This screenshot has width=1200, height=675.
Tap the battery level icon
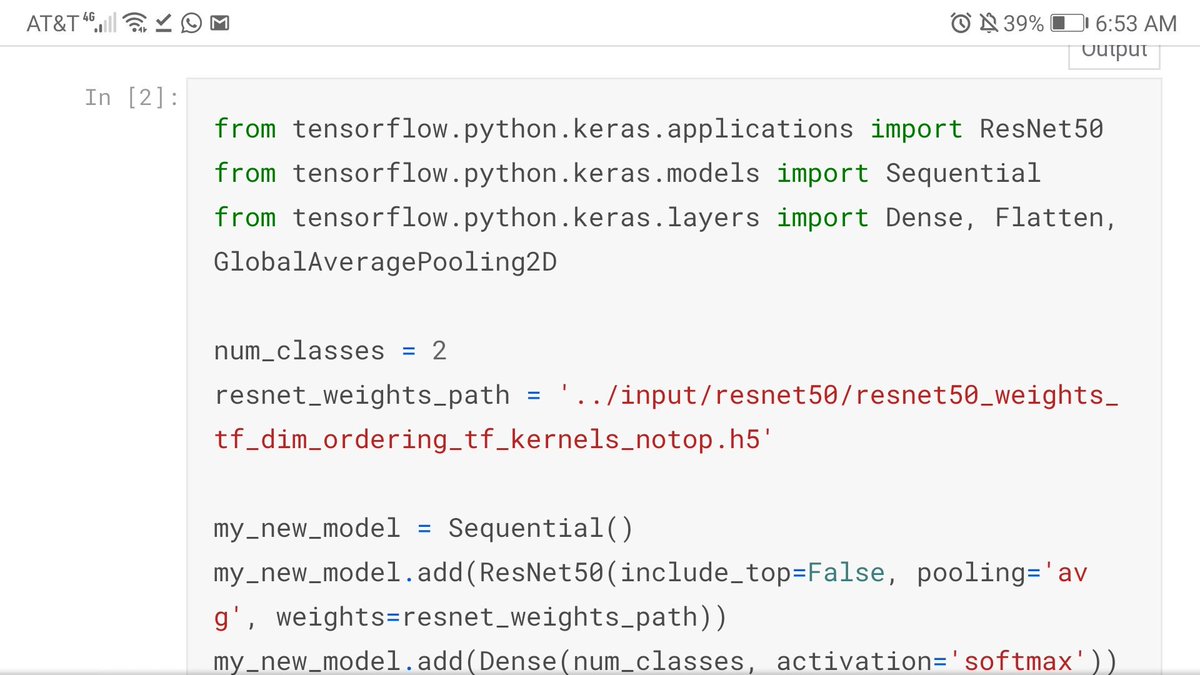coord(1069,23)
